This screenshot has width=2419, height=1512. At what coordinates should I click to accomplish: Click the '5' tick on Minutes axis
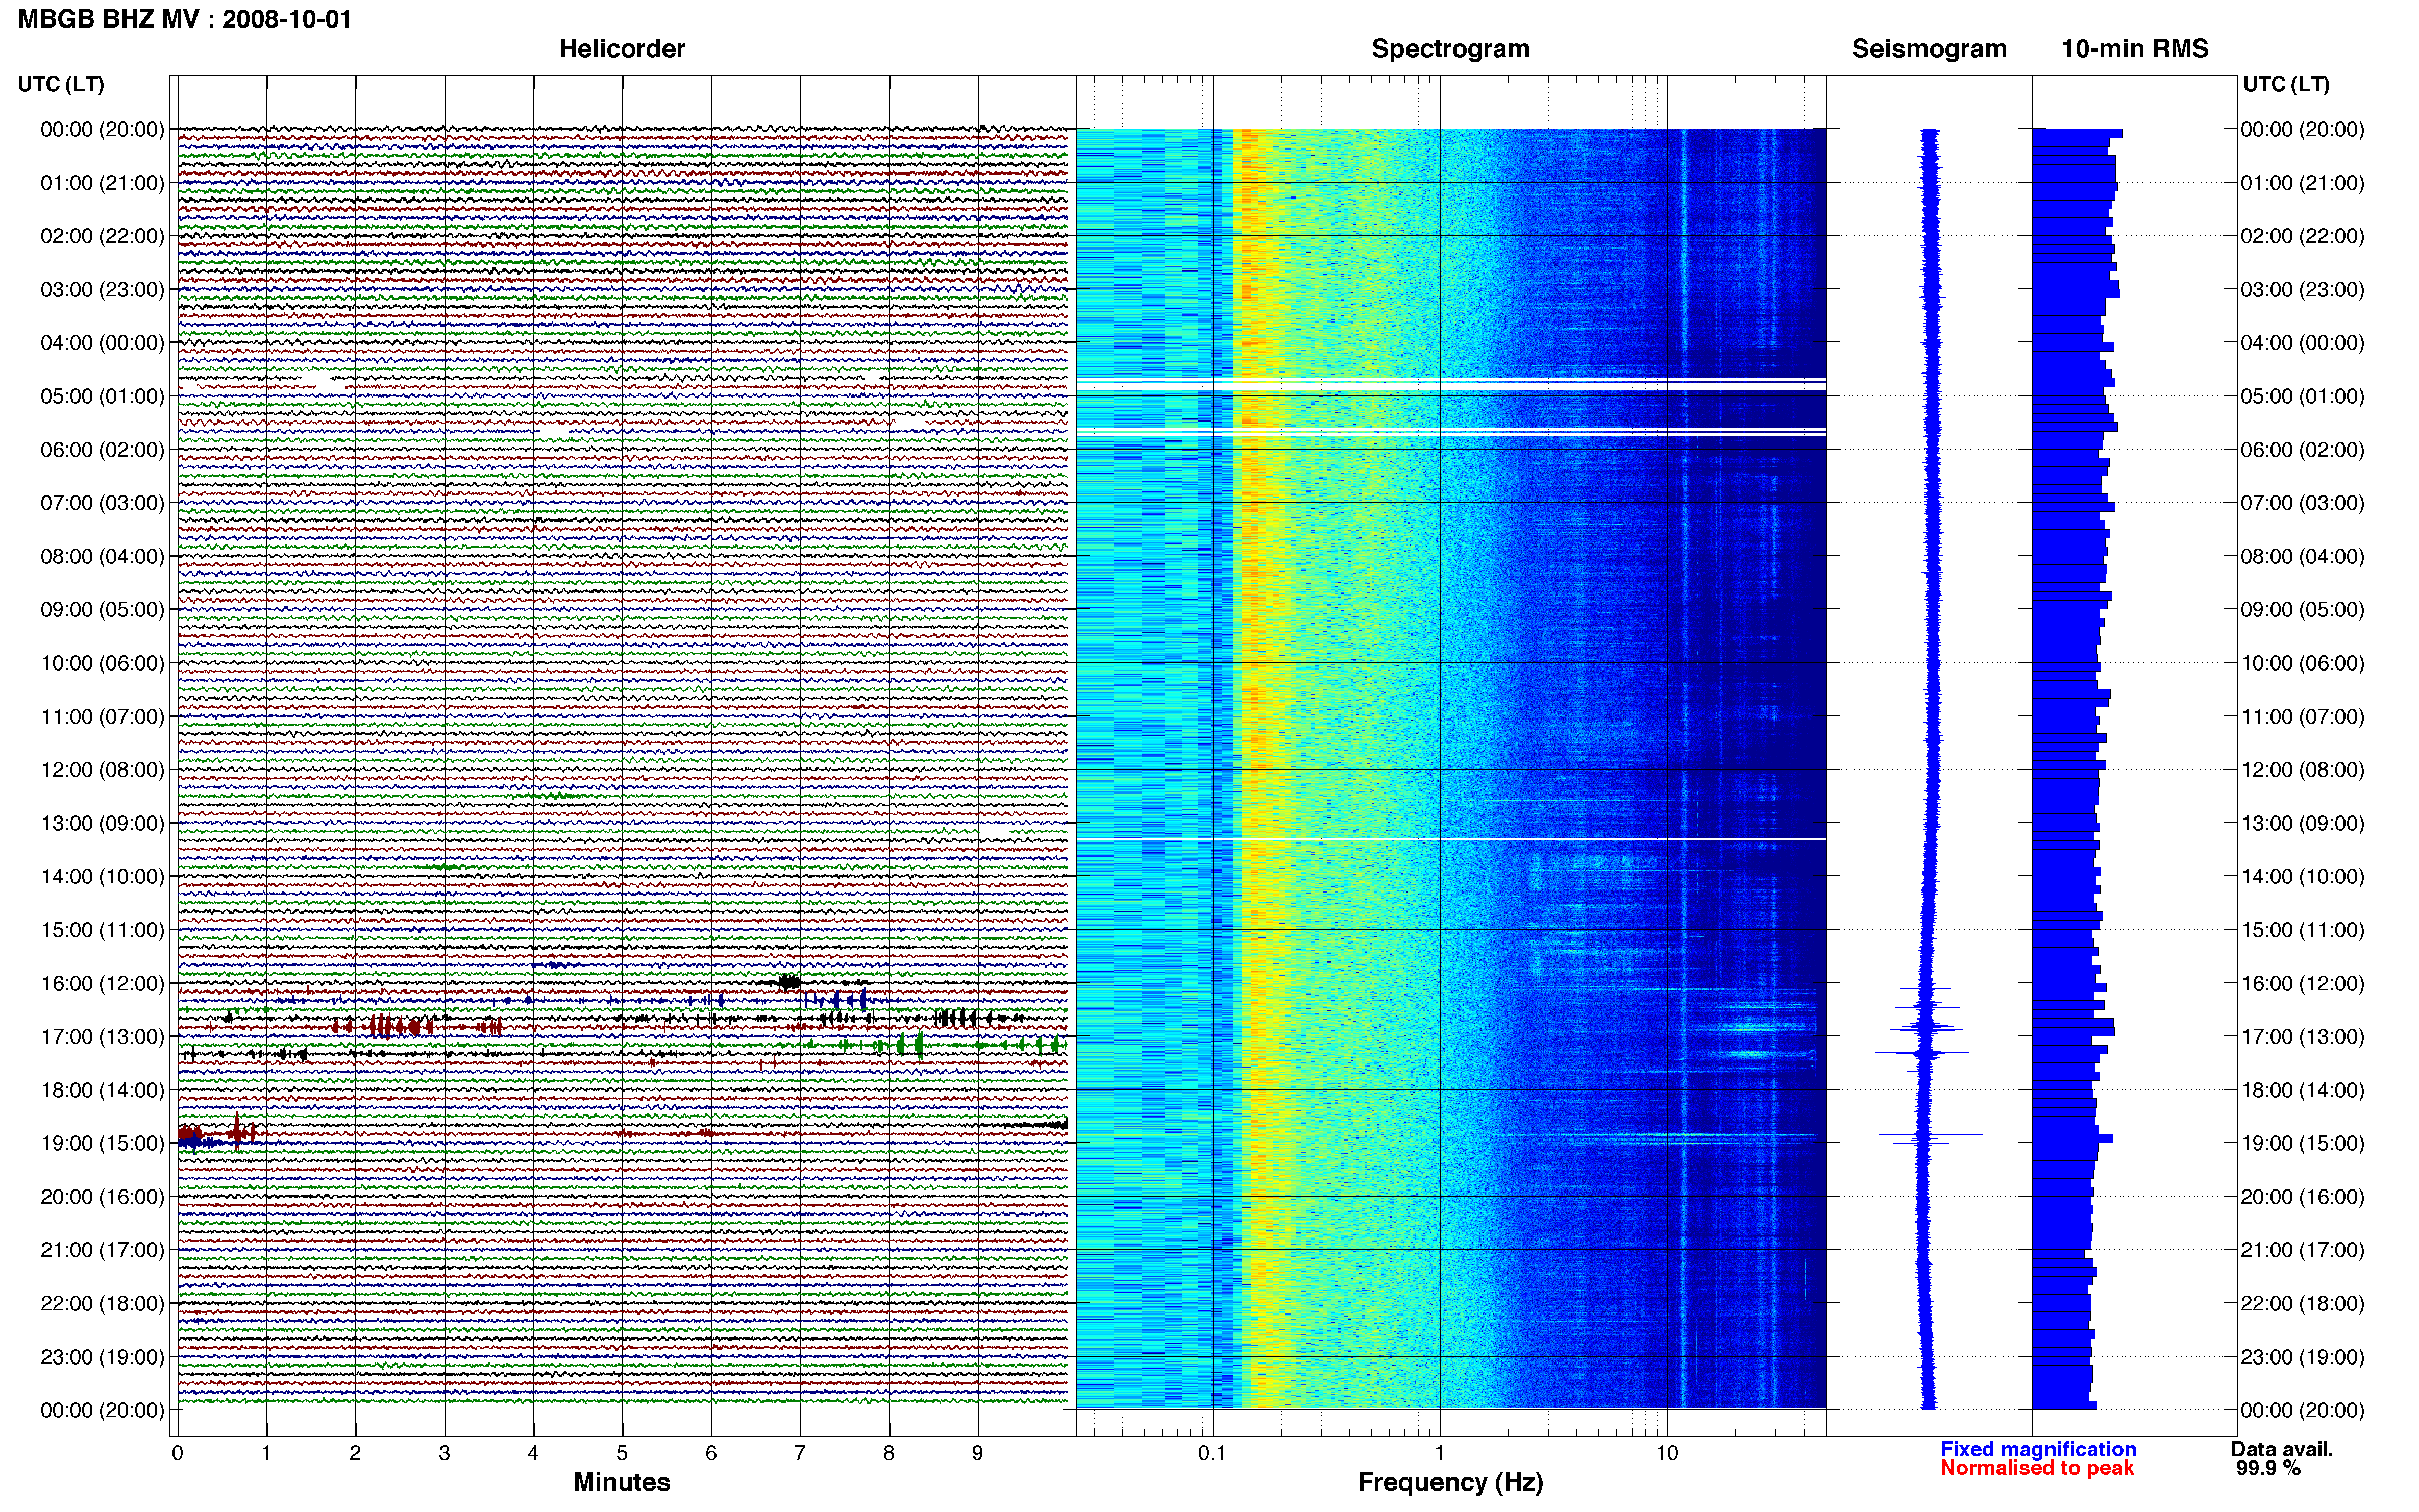(622, 1453)
